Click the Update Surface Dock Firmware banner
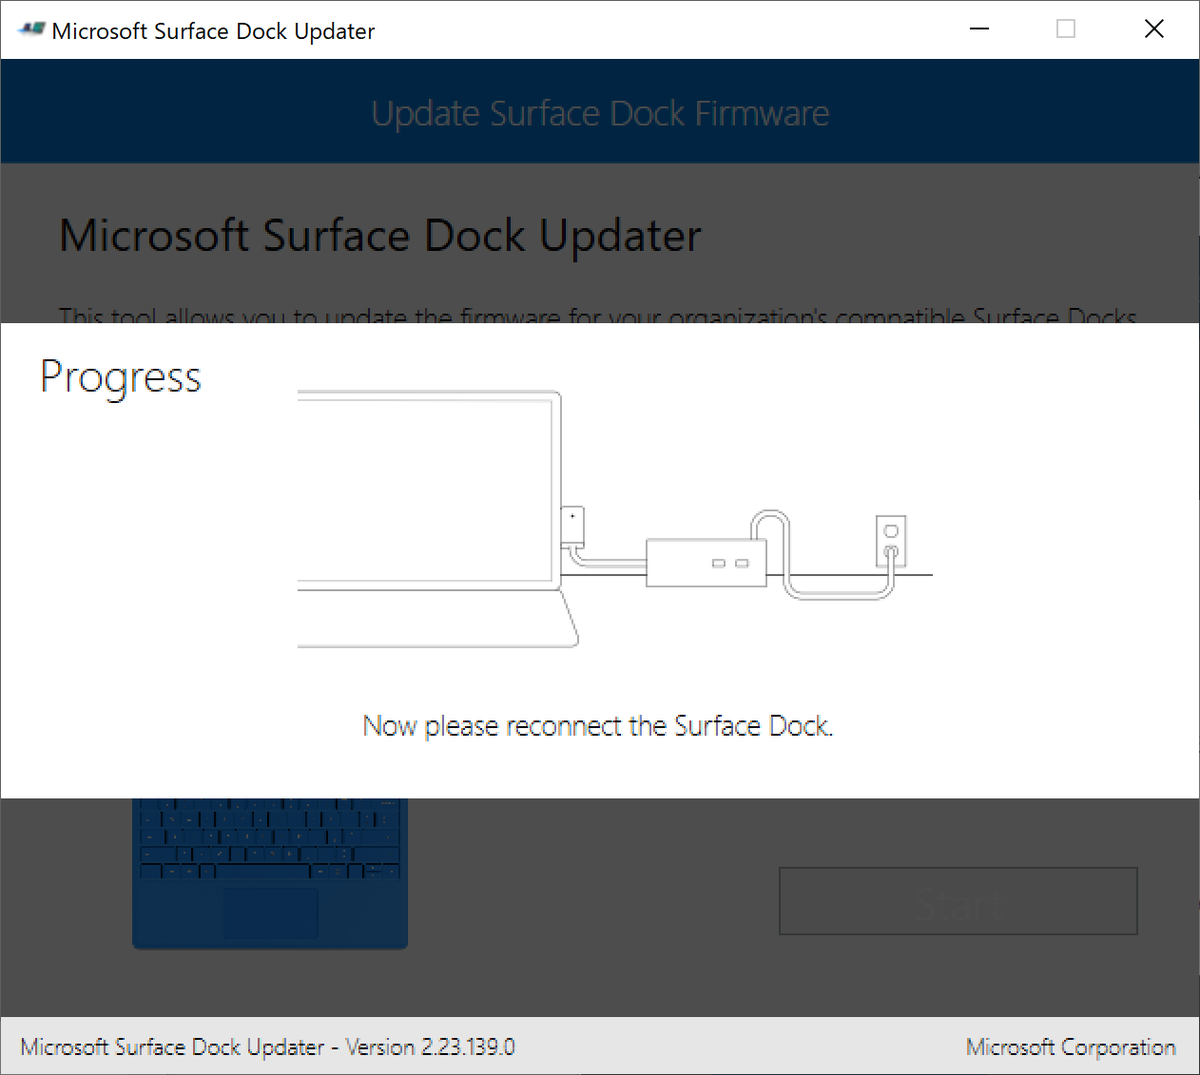 [x=600, y=113]
